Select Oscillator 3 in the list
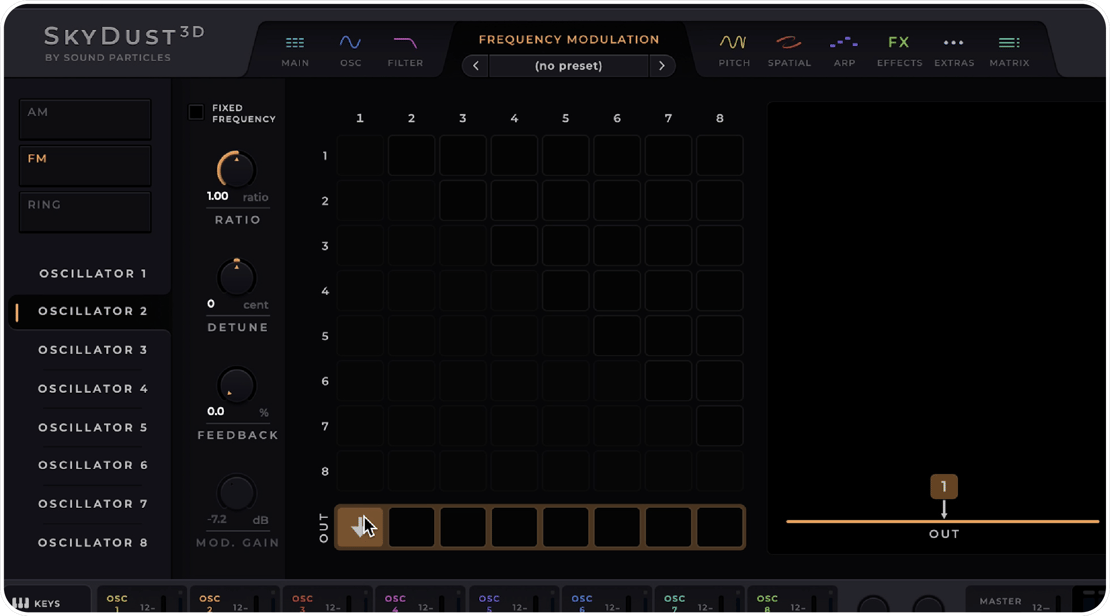The image size is (1110, 616). click(93, 350)
